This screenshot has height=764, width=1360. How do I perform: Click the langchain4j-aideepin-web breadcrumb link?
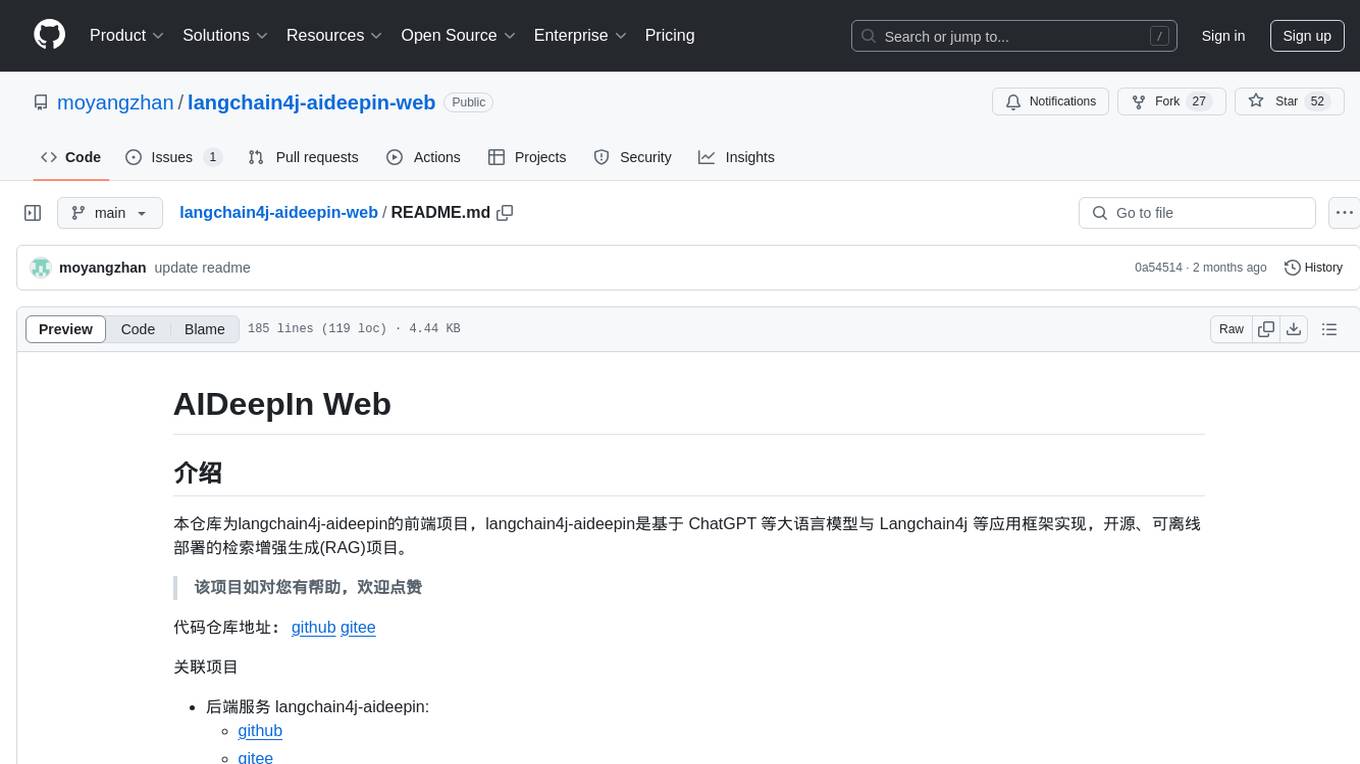[x=278, y=212]
